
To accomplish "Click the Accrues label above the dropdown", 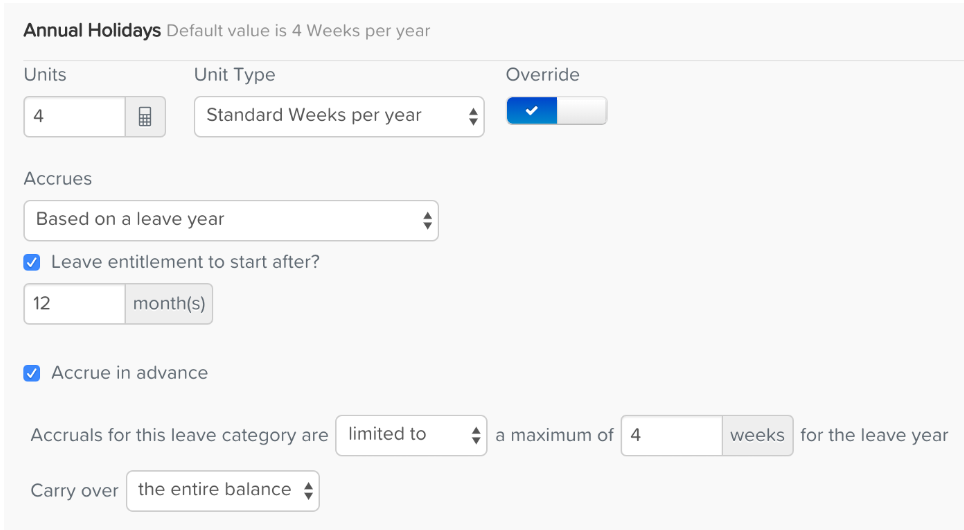I will coord(58,178).
